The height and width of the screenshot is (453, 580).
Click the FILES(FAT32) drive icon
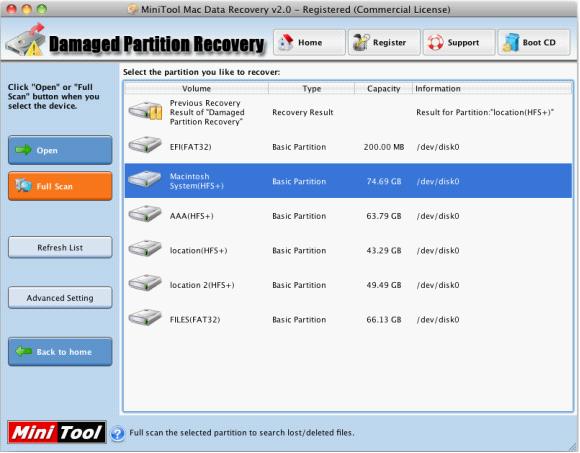click(145, 317)
